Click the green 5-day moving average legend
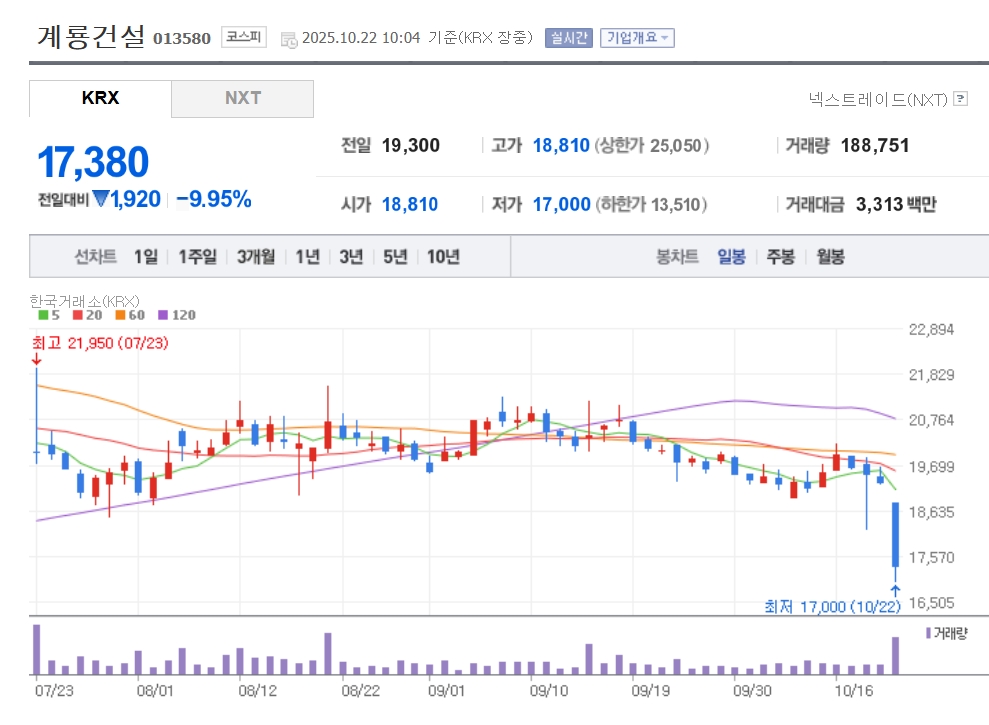 49,315
